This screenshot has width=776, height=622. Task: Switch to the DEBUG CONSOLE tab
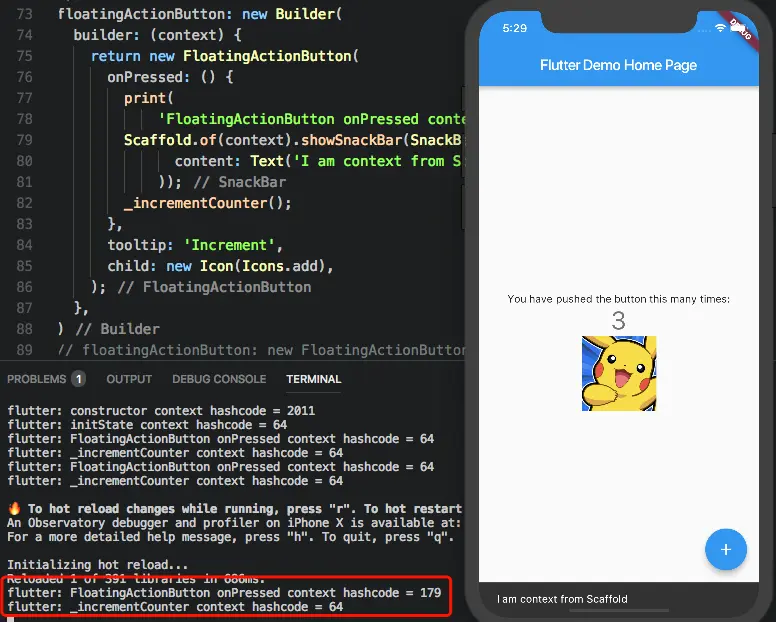[219, 379]
